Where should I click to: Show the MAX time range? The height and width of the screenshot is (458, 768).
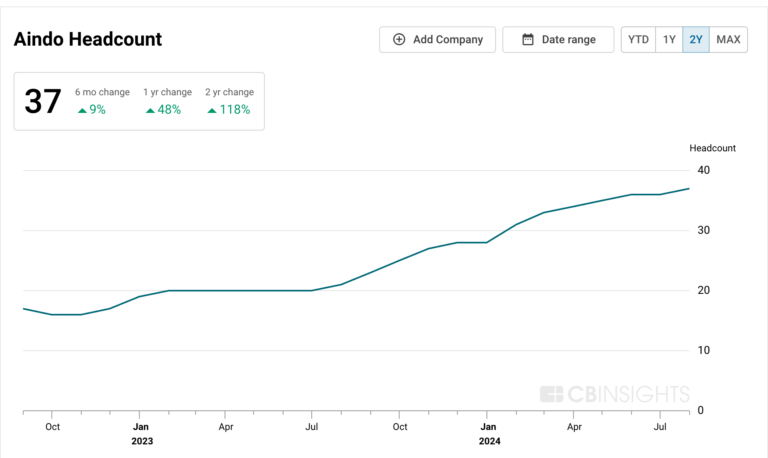point(728,40)
